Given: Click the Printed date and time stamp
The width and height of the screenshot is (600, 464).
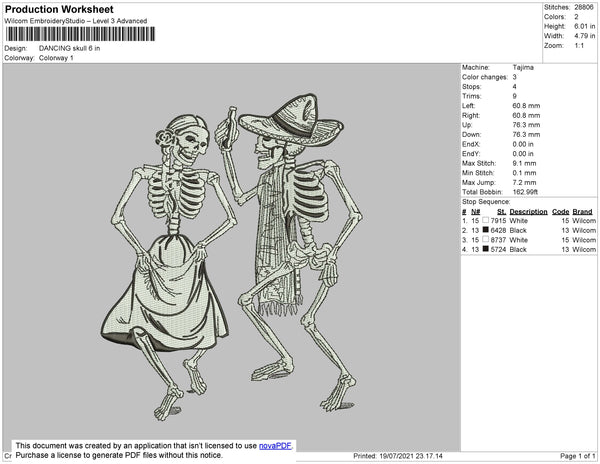Looking at the screenshot, I should [x=398, y=456].
